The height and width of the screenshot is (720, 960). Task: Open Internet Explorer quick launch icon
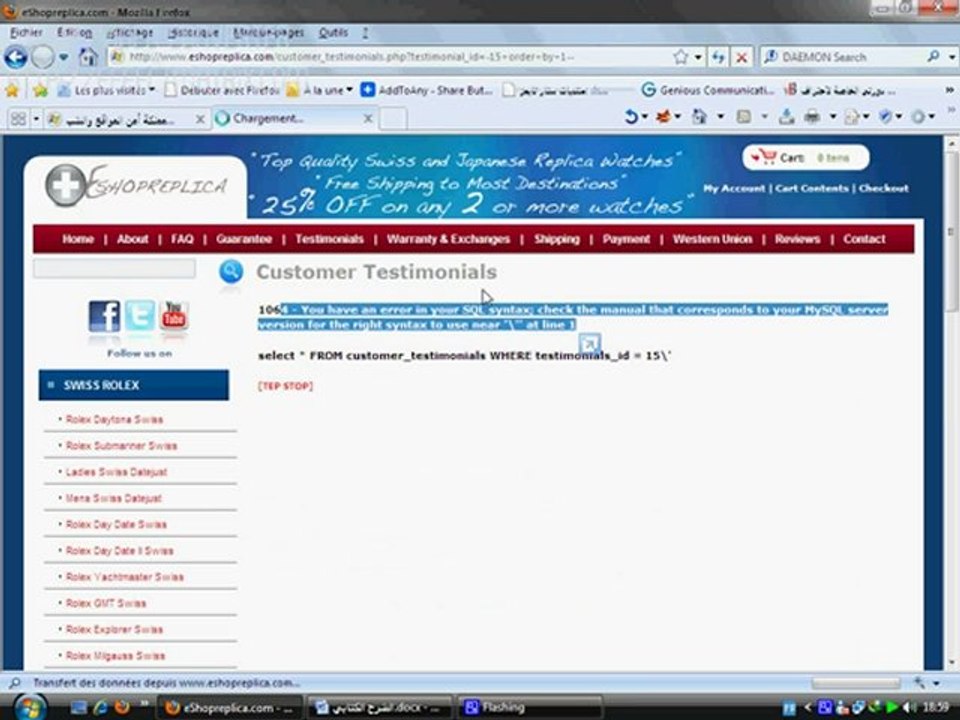pyautogui.click(x=101, y=708)
